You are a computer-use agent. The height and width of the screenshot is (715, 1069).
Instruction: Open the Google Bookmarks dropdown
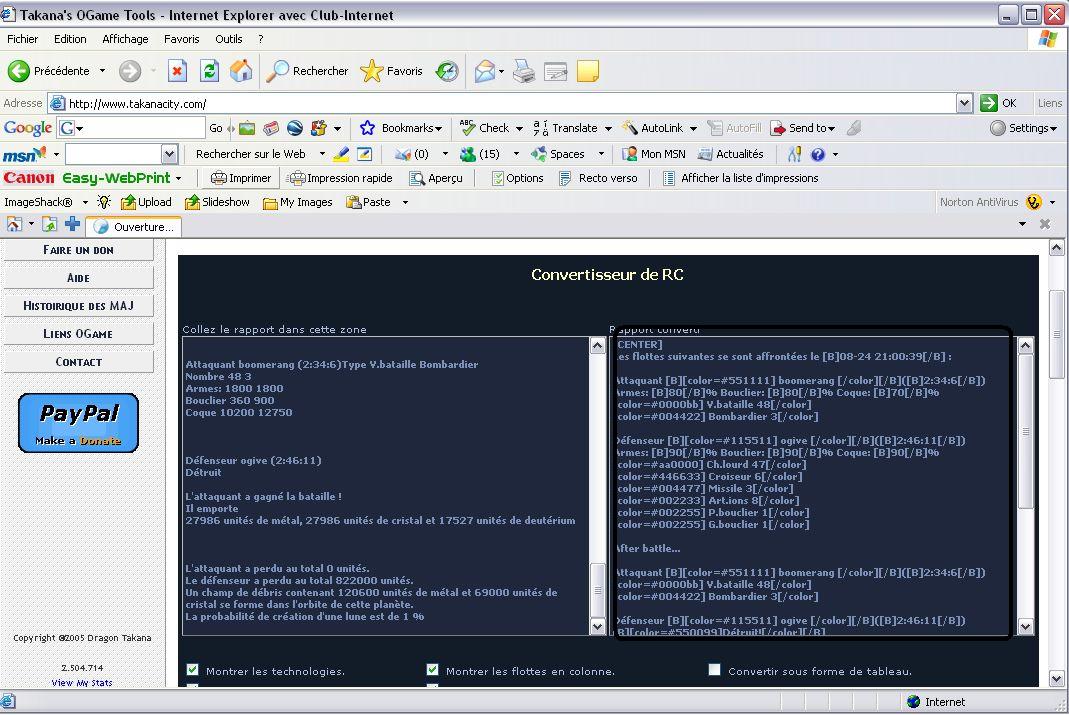click(401, 128)
